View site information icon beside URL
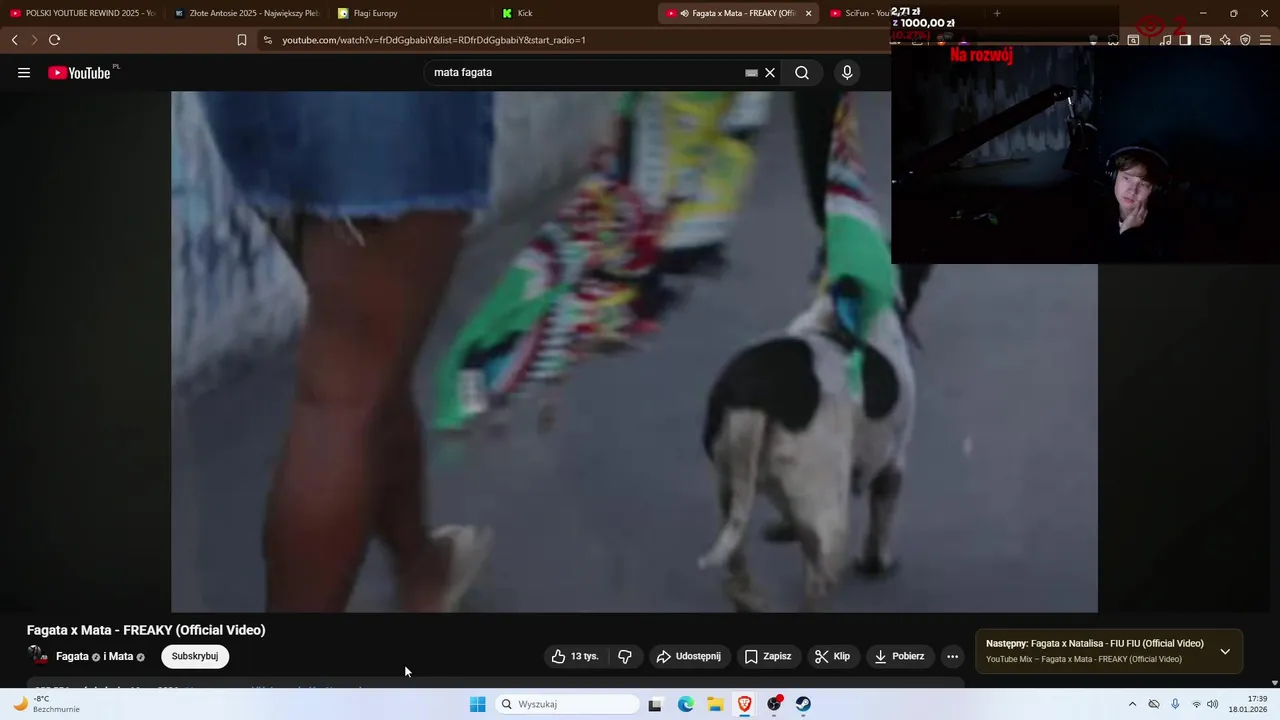 coord(267,40)
